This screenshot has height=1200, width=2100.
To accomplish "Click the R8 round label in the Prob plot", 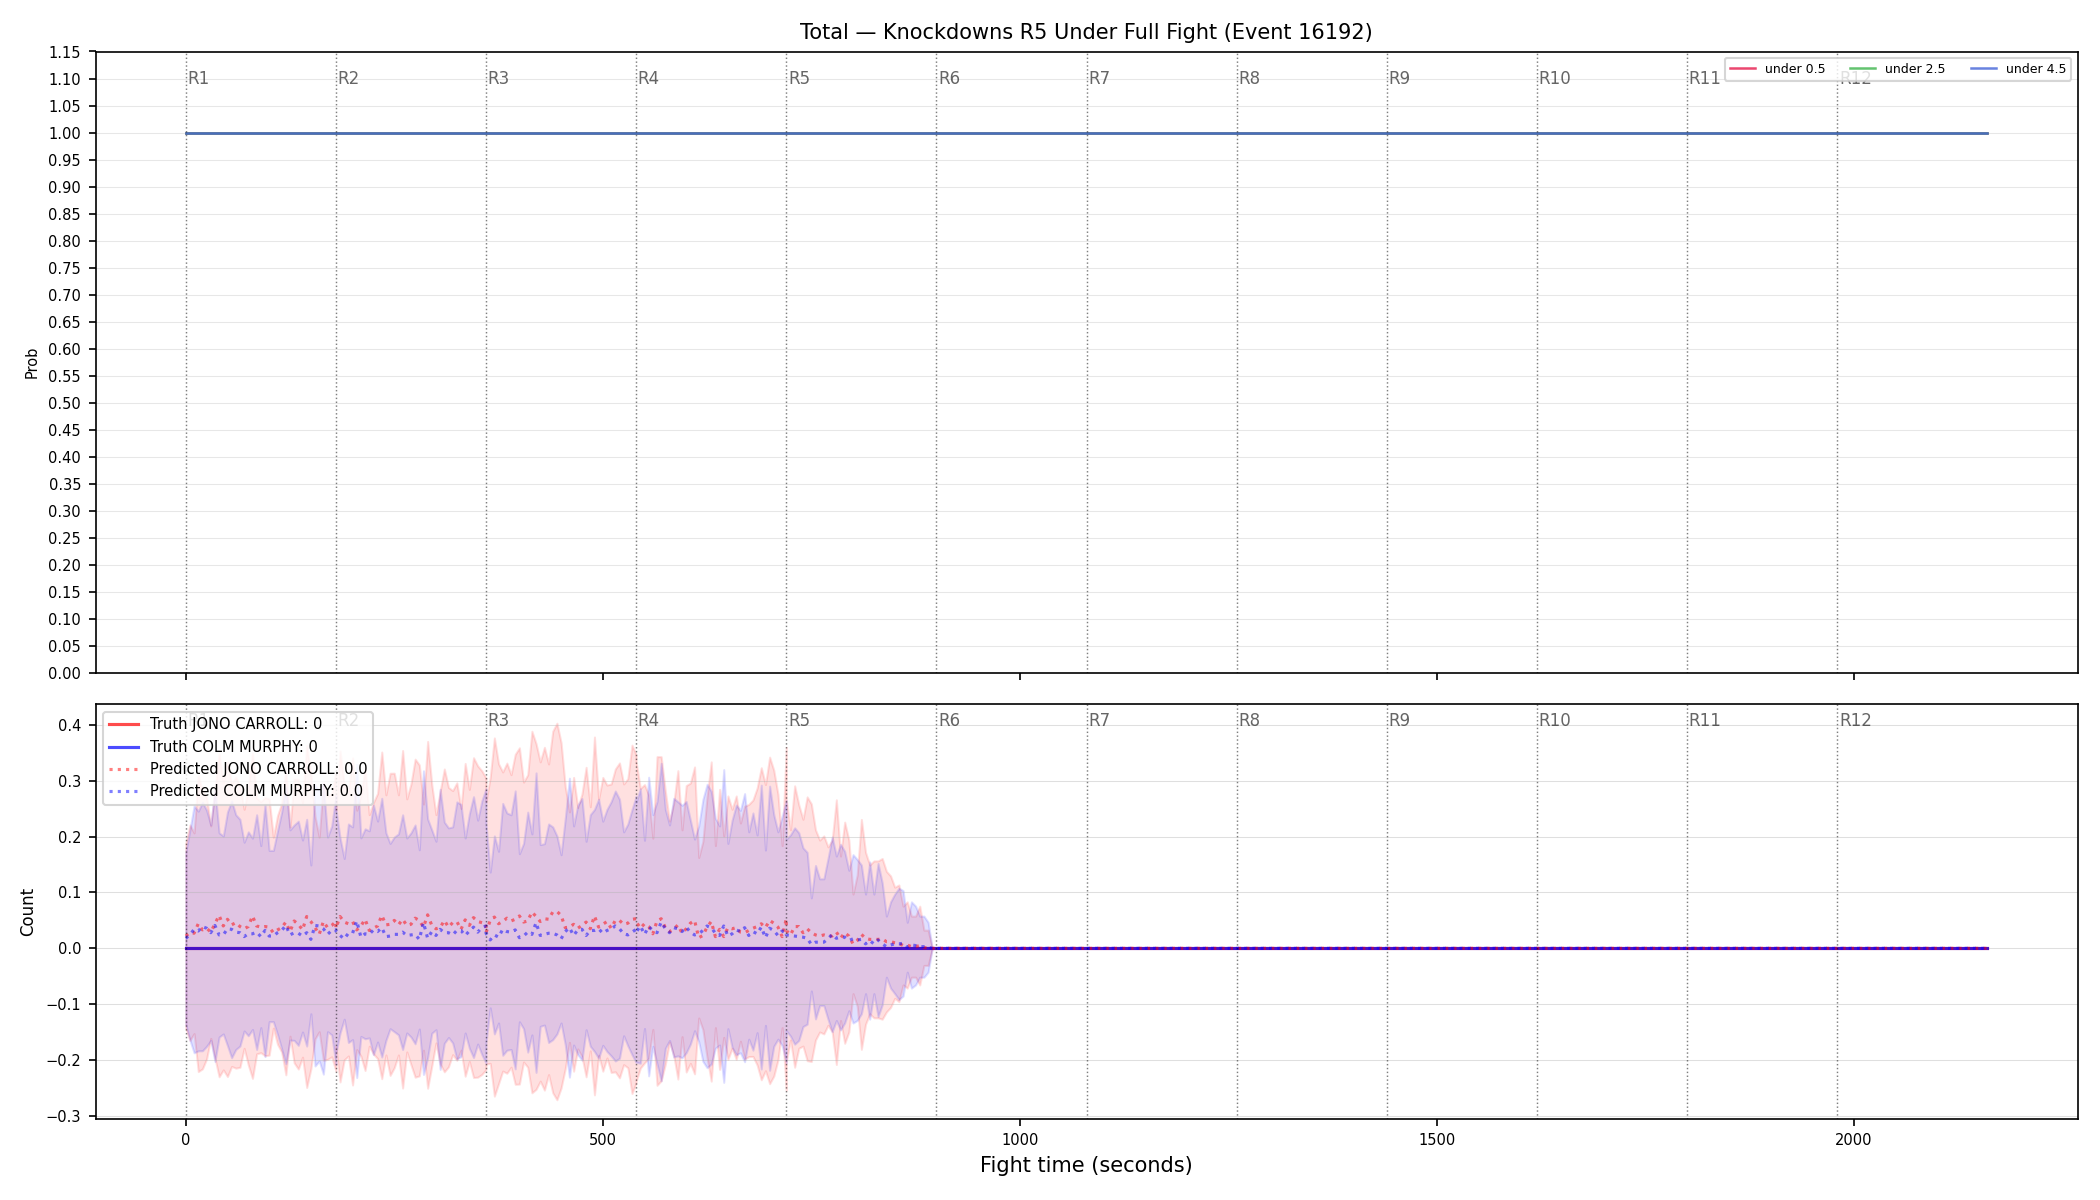I will [x=1249, y=78].
